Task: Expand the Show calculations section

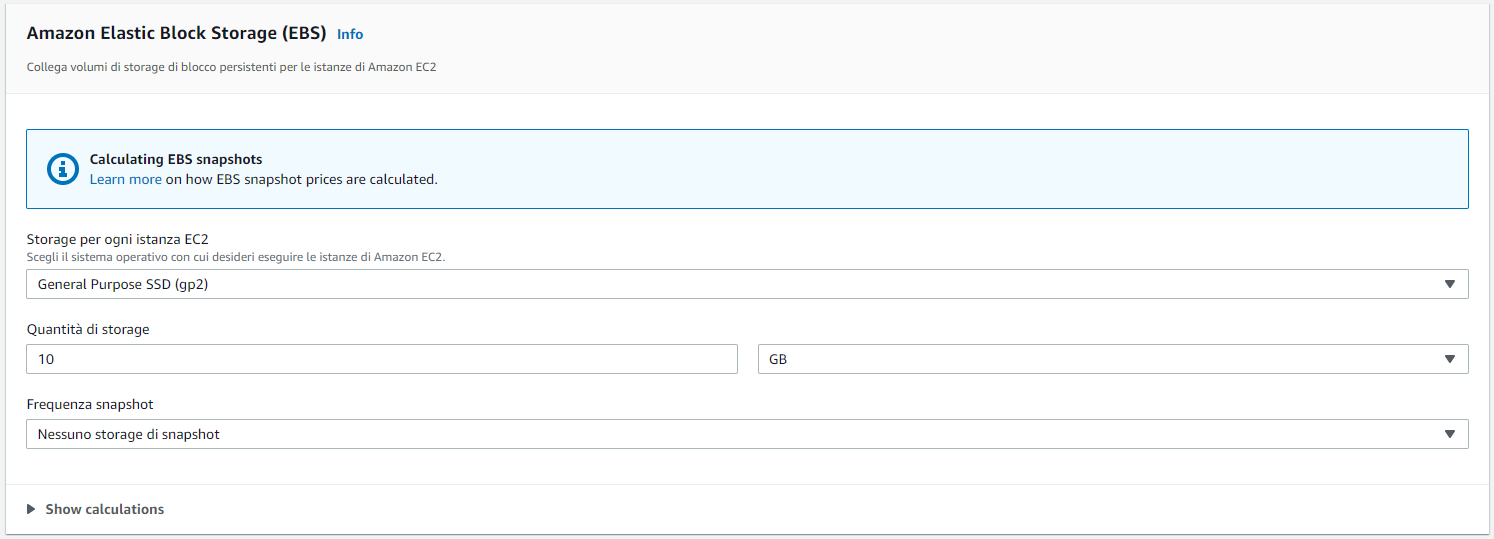Action: click(x=104, y=509)
